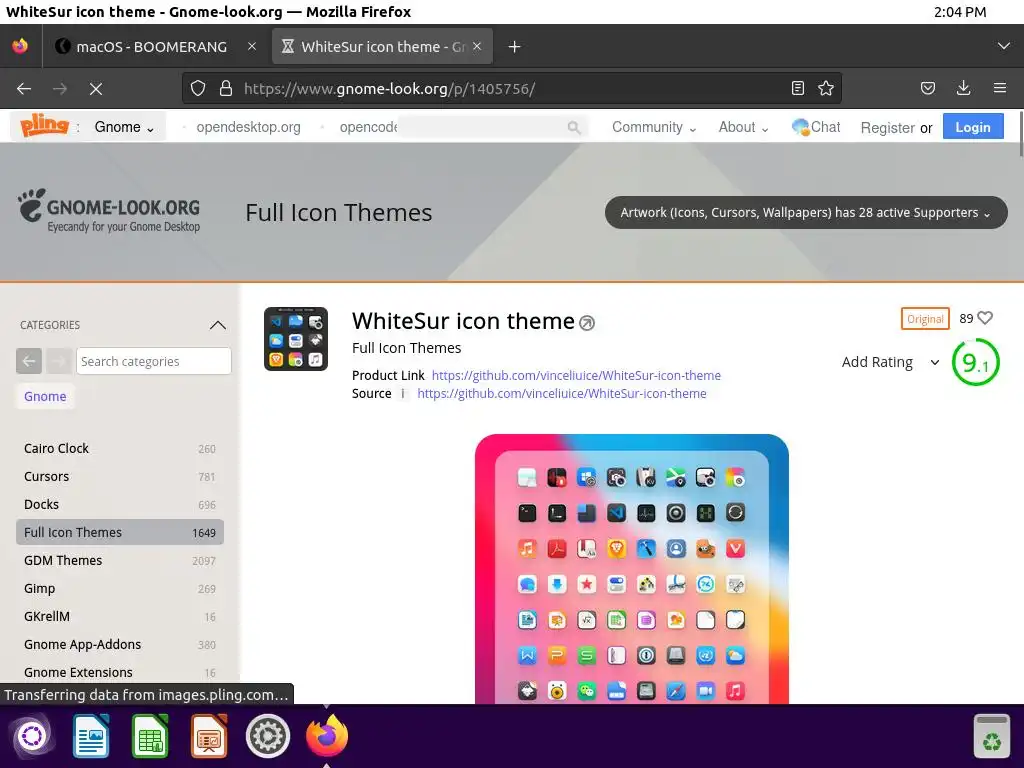Toggle reader view icon in address bar
1024x768 pixels.
pyautogui.click(x=797, y=88)
